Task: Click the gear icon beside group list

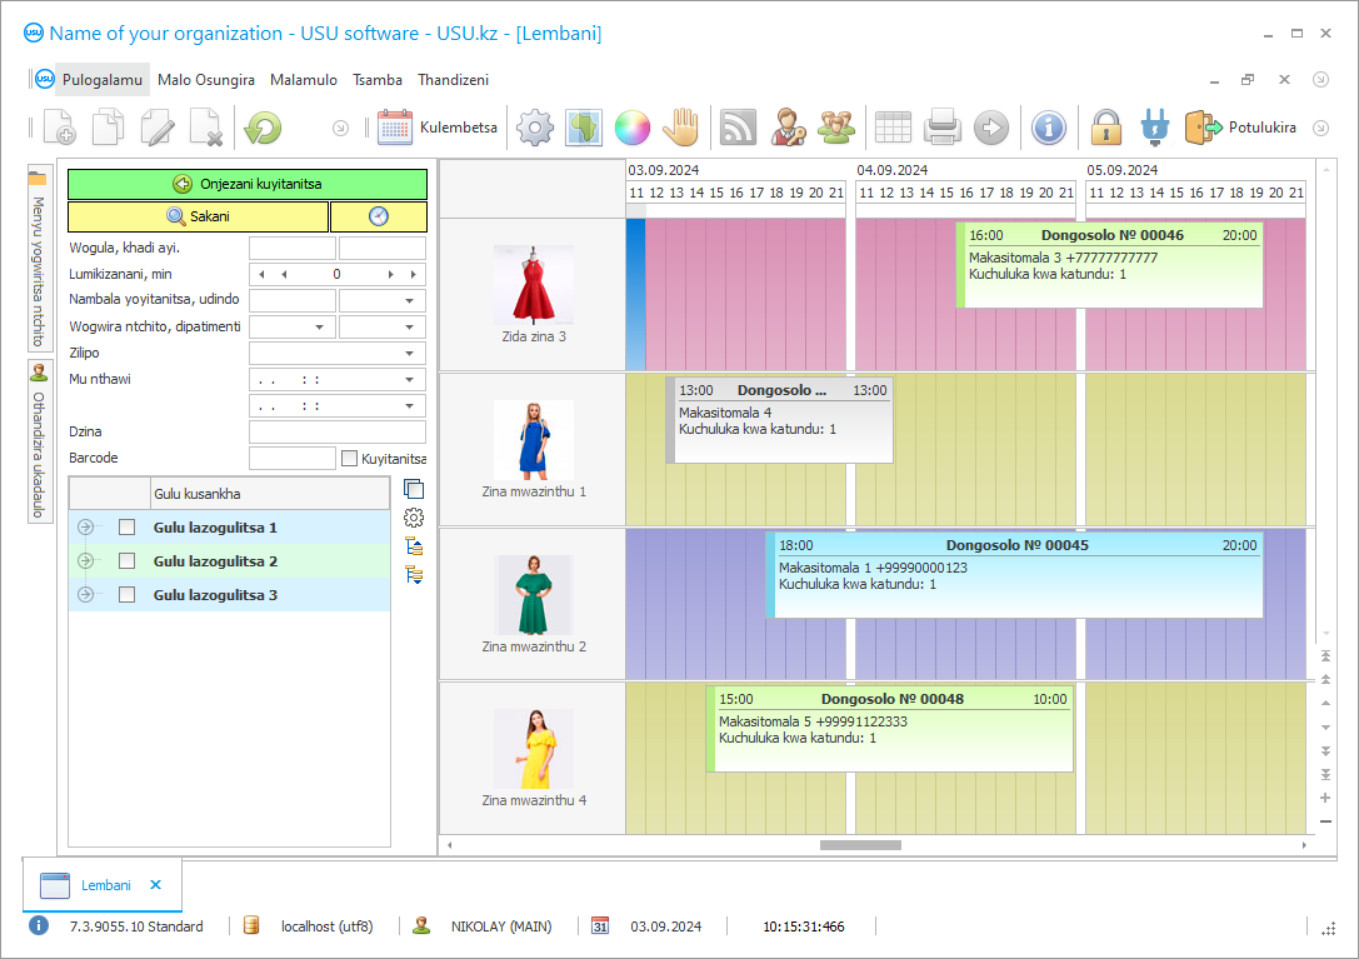Action: [414, 518]
